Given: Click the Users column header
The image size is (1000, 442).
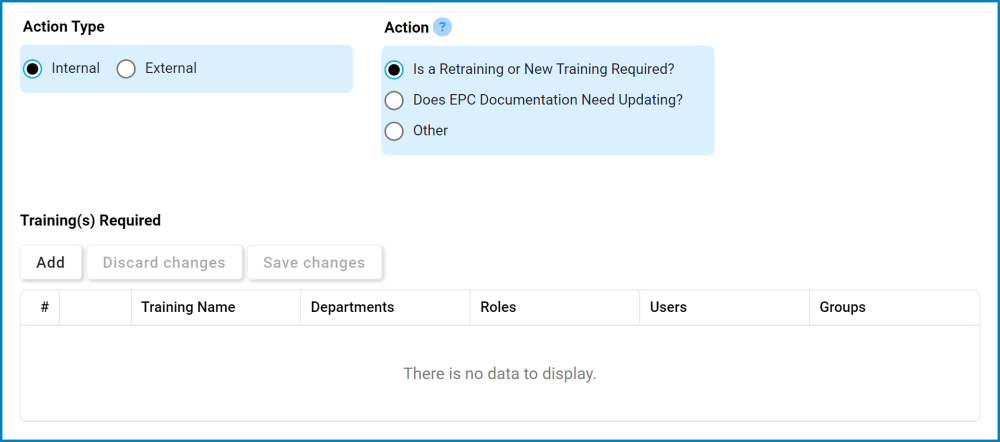Looking at the screenshot, I should coord(668,307).
